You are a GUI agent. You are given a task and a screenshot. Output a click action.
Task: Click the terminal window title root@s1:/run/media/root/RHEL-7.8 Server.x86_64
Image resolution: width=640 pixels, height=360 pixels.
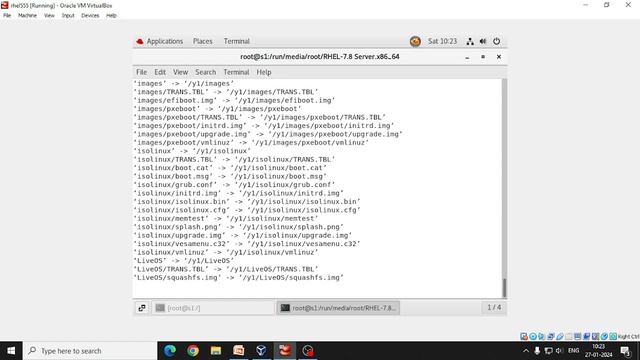pos(320,57)
